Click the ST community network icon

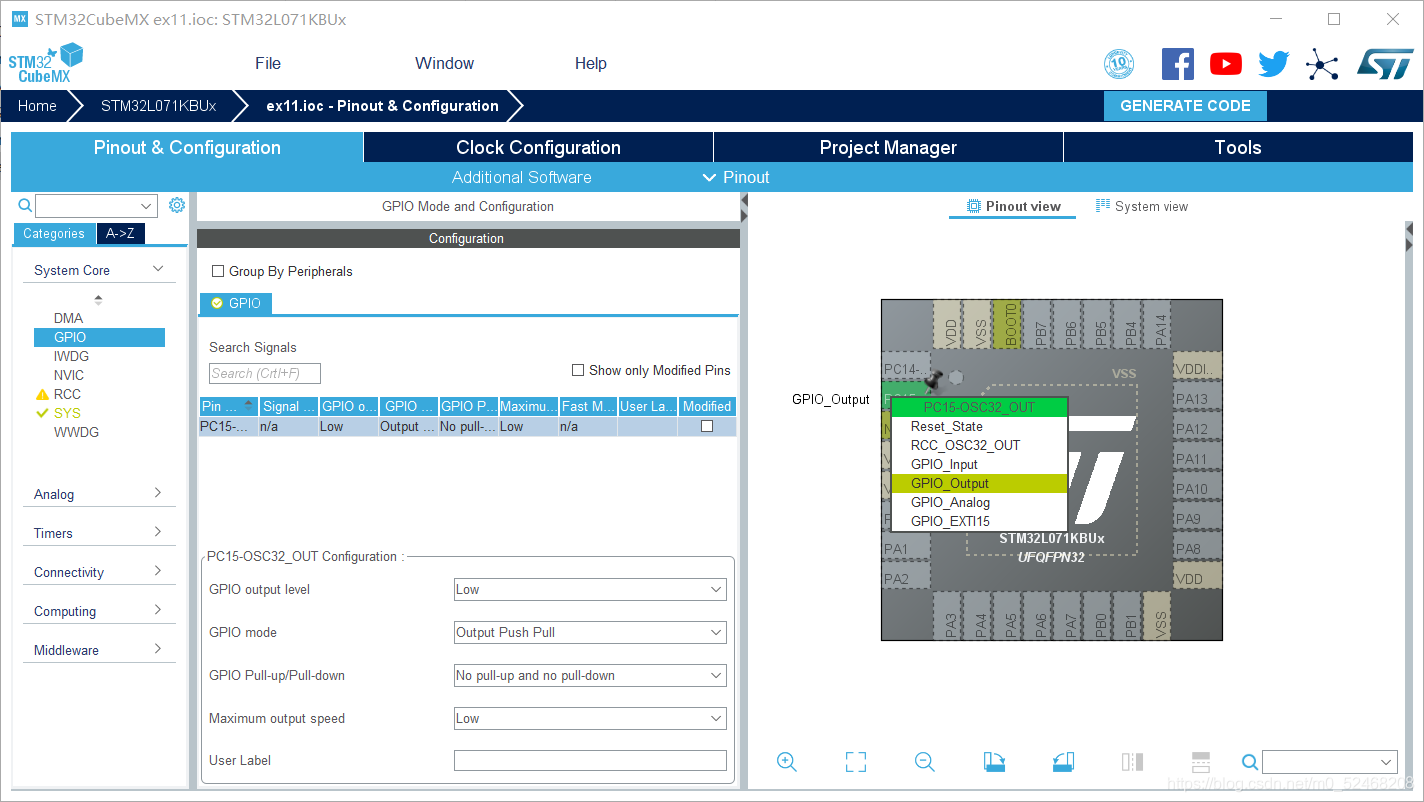point(1322,65)
